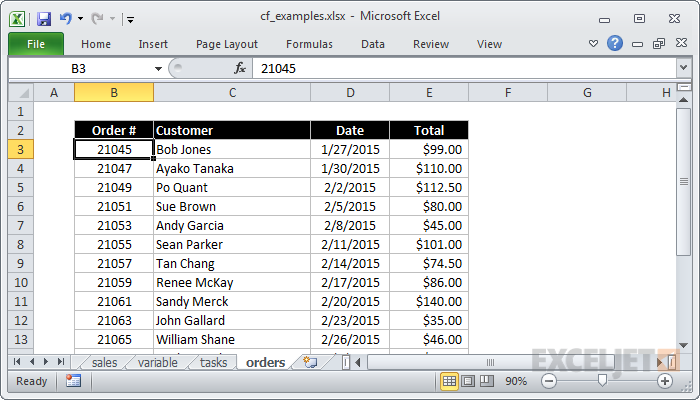Click the Insert Function fx icon
This screenshot has width=700, height=400.
[x=240, y=68]
